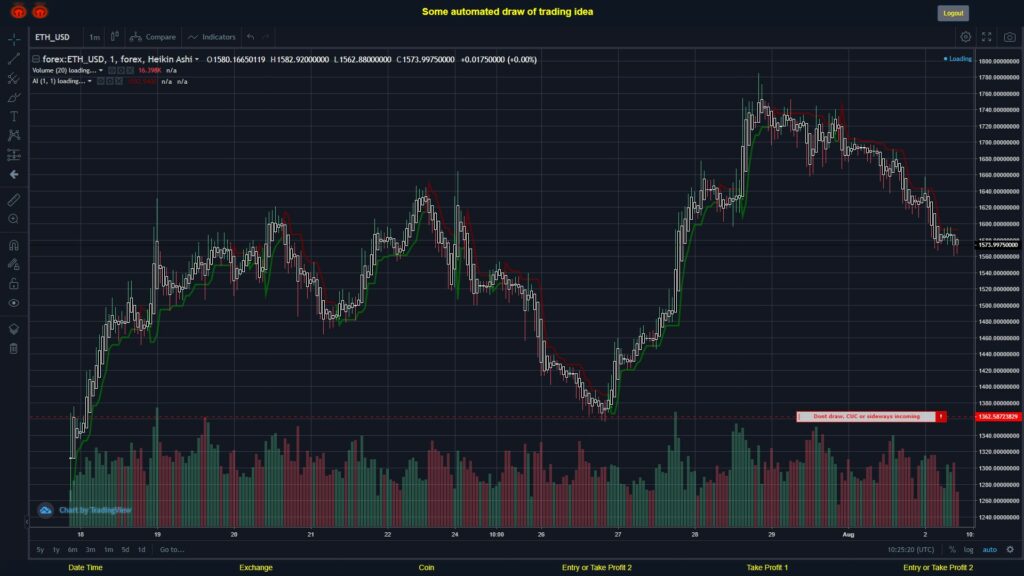Click the back arrow in left sidebar
Viewport: 1024px width, 576px height.
(x=14, y=174)
